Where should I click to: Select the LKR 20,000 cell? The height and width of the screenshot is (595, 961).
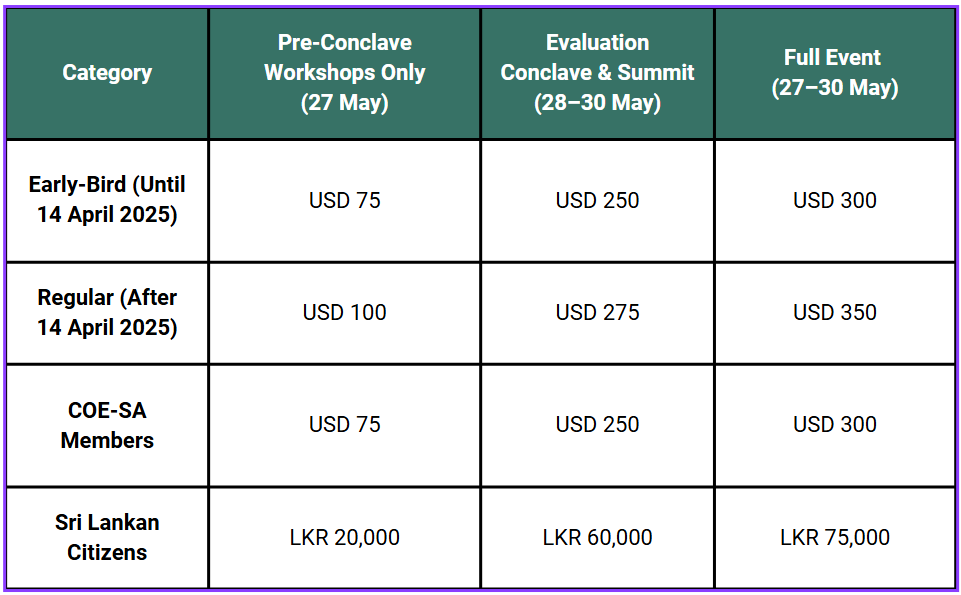tap(344, 537)
